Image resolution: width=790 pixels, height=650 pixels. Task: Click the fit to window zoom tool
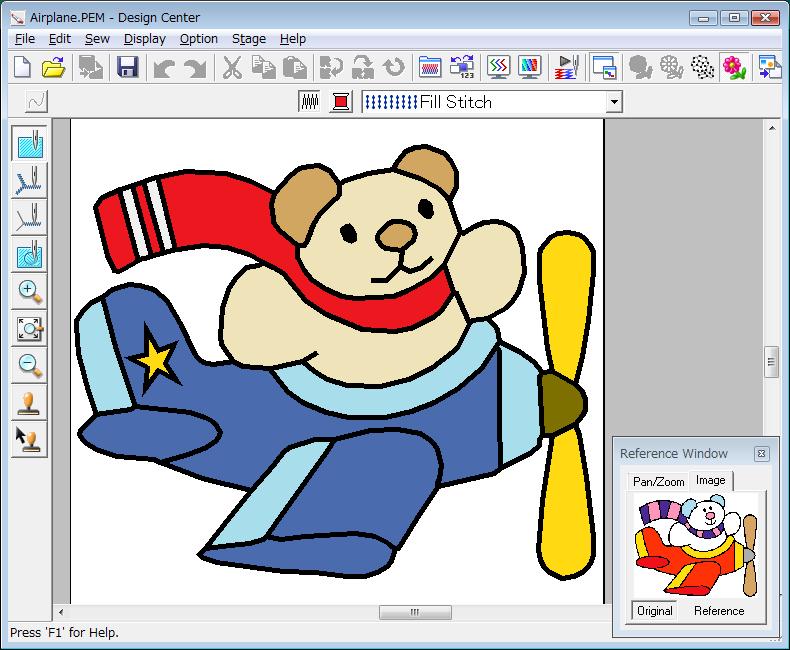click(30, 329)
